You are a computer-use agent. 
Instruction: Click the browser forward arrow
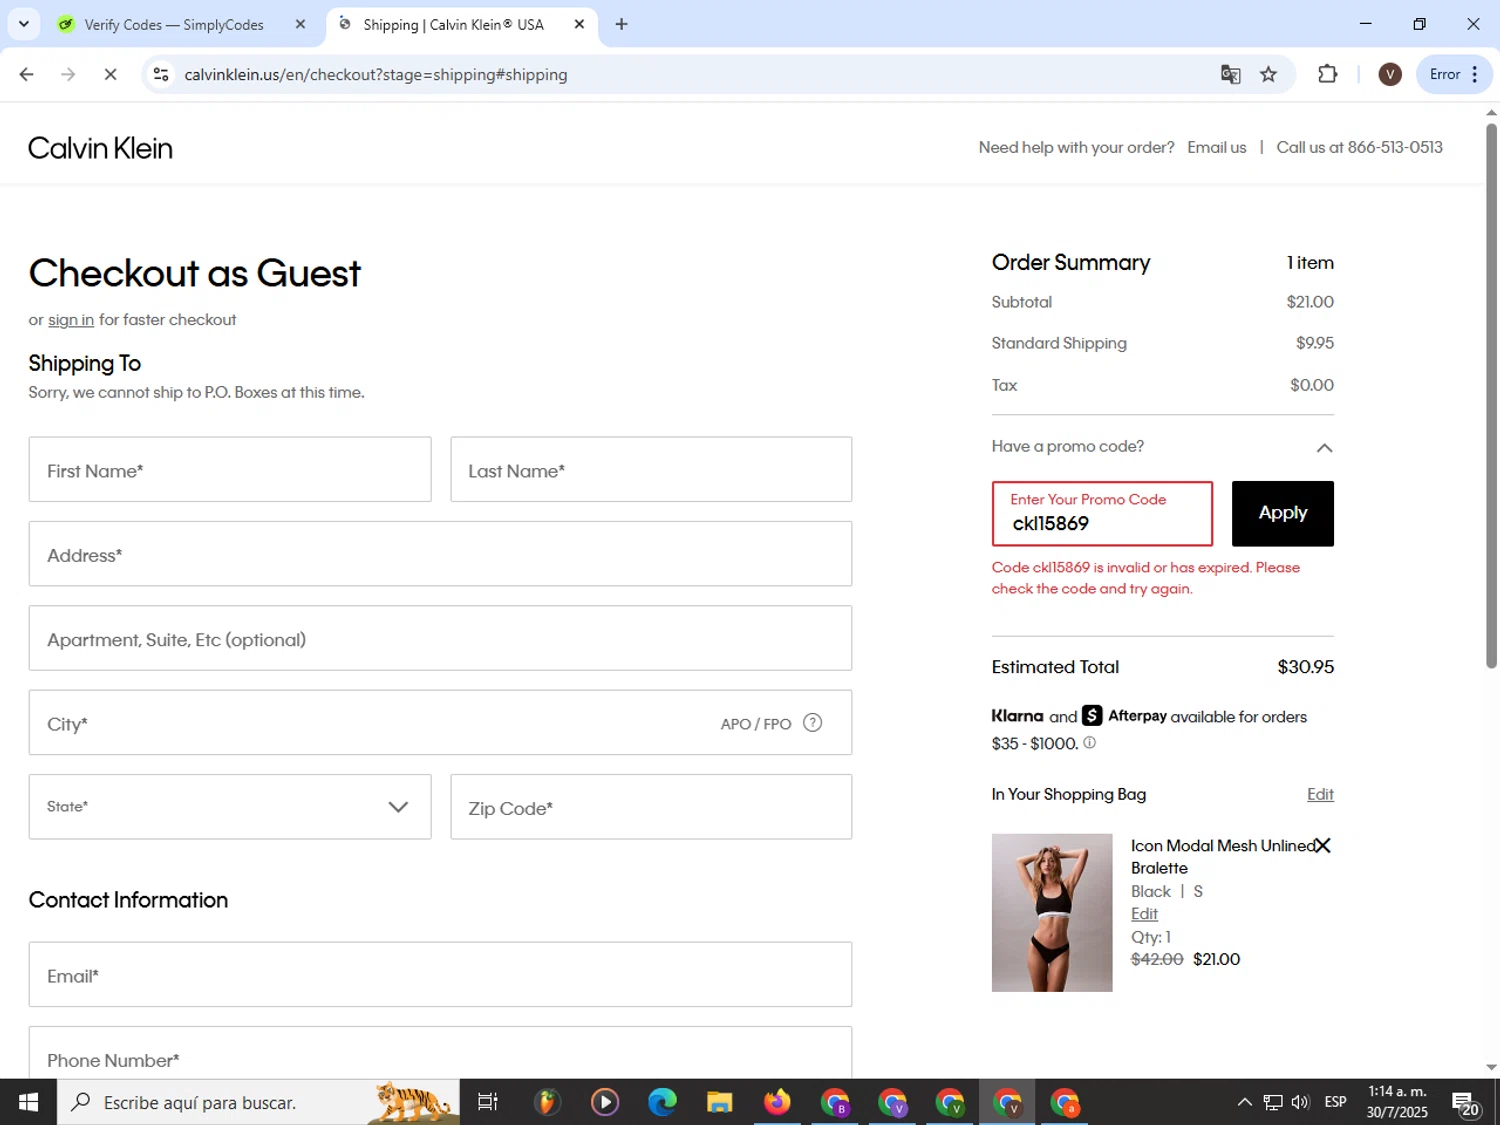[x=68, y=74]
